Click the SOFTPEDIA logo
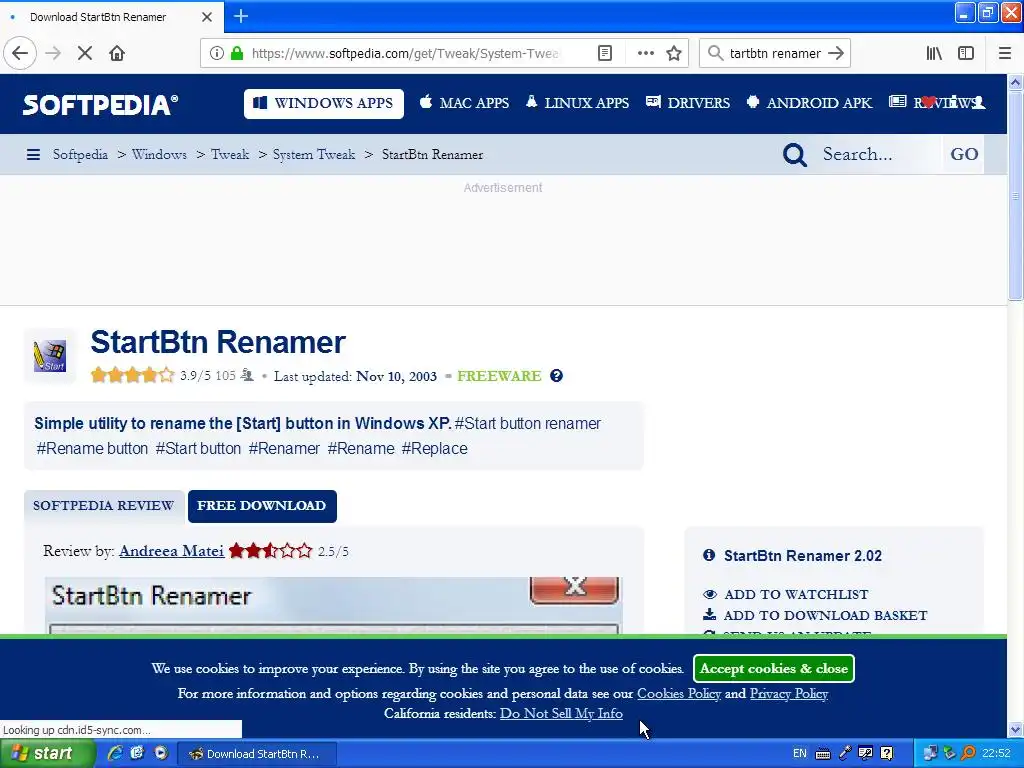This screenshot has width=1024, height=768. coord(101,104)
